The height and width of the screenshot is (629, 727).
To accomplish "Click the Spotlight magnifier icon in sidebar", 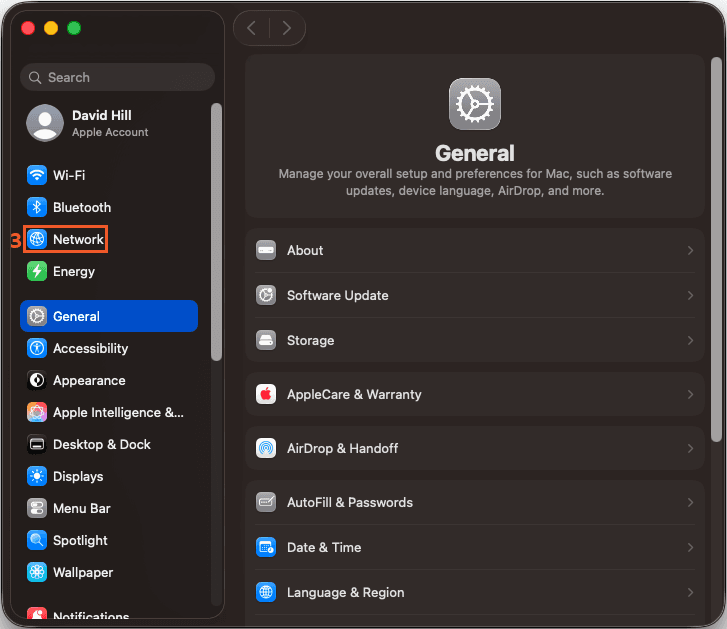I will tap(37, 540).
